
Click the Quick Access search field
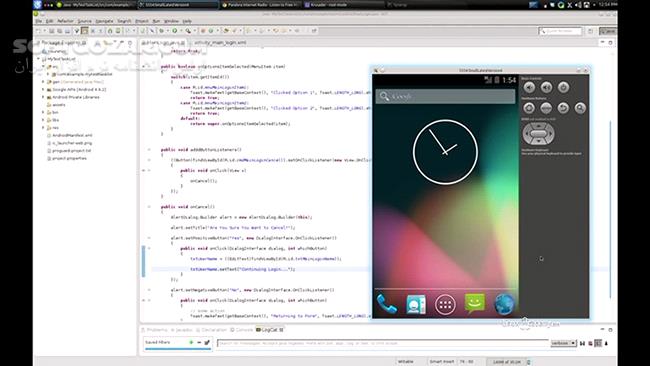coord(560,31)
